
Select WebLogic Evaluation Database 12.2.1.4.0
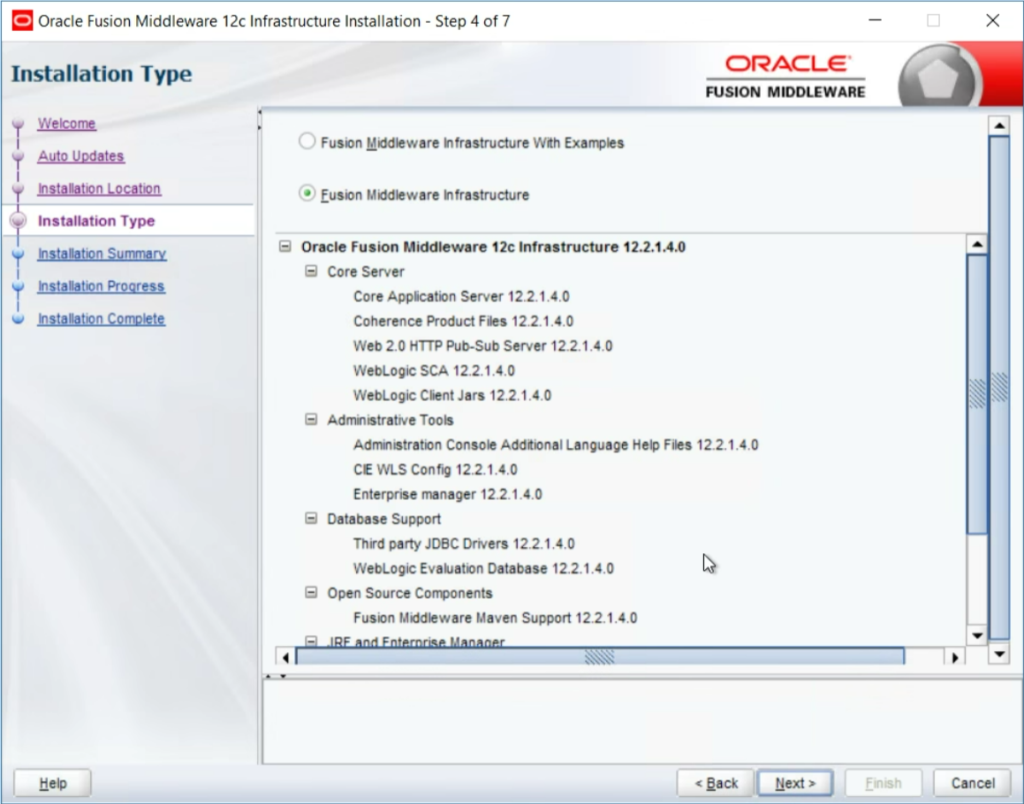[x=483, y=568]
